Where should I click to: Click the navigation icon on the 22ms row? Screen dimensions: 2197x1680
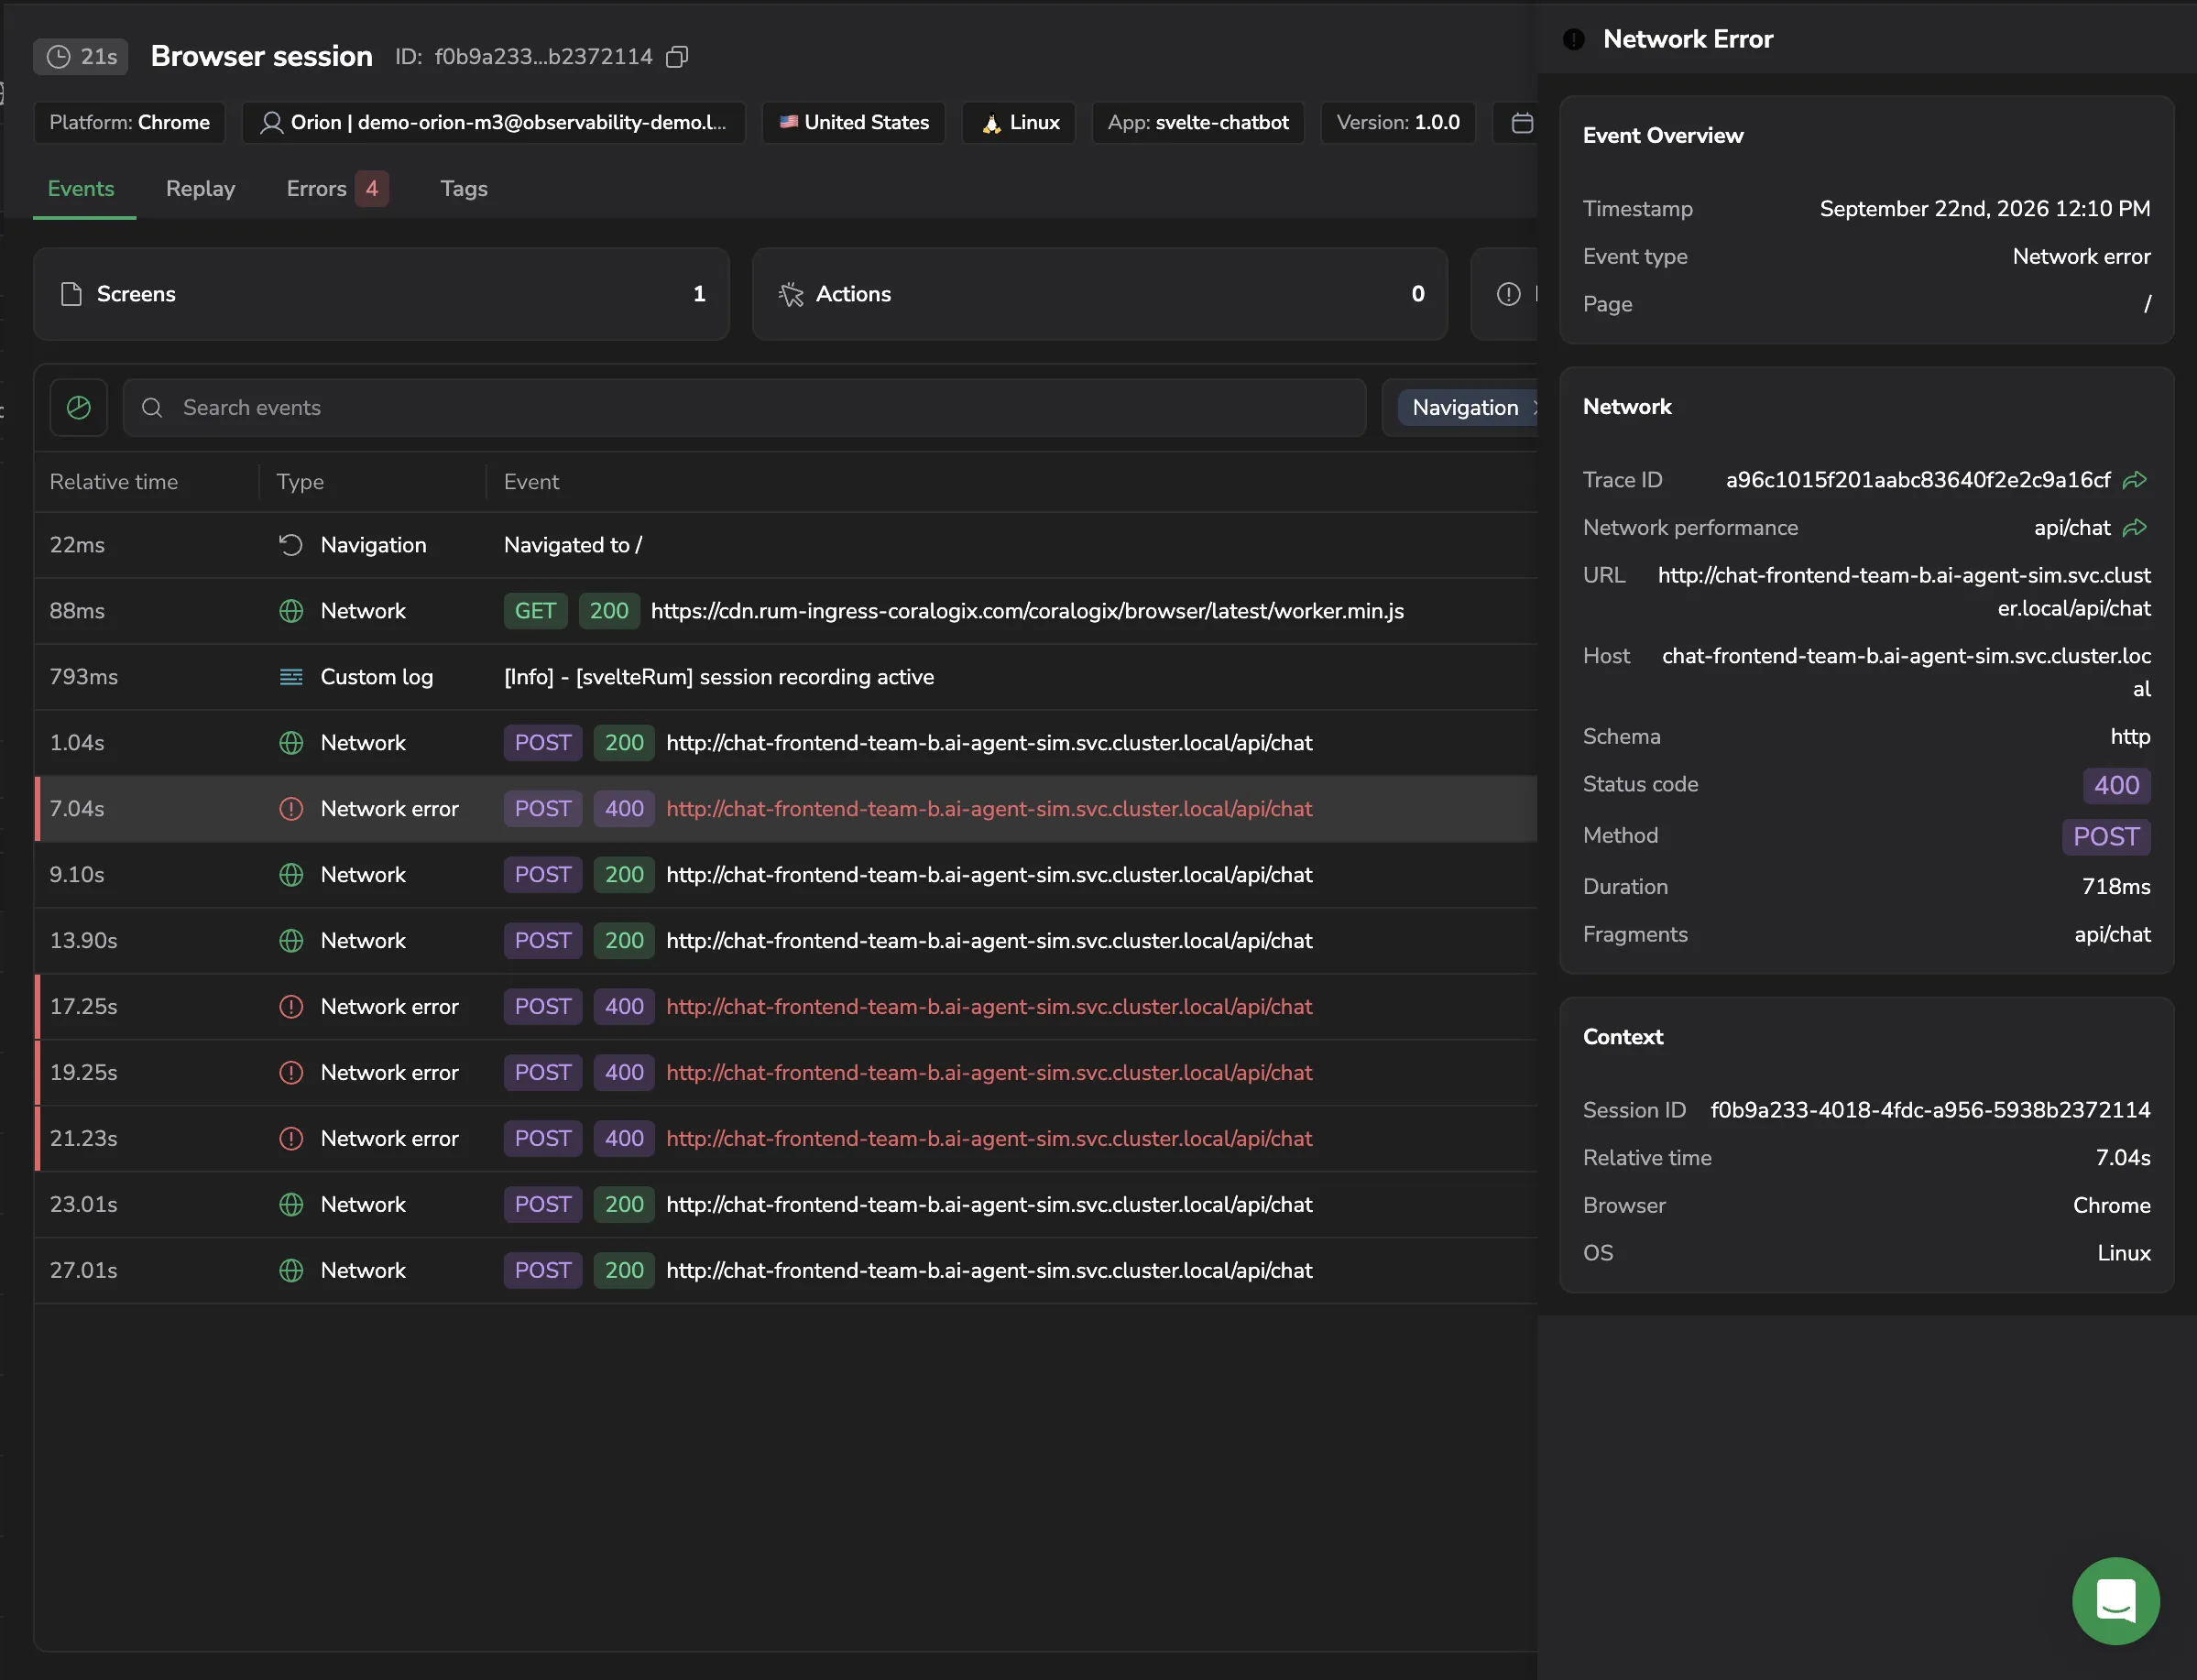pos(291,545)
